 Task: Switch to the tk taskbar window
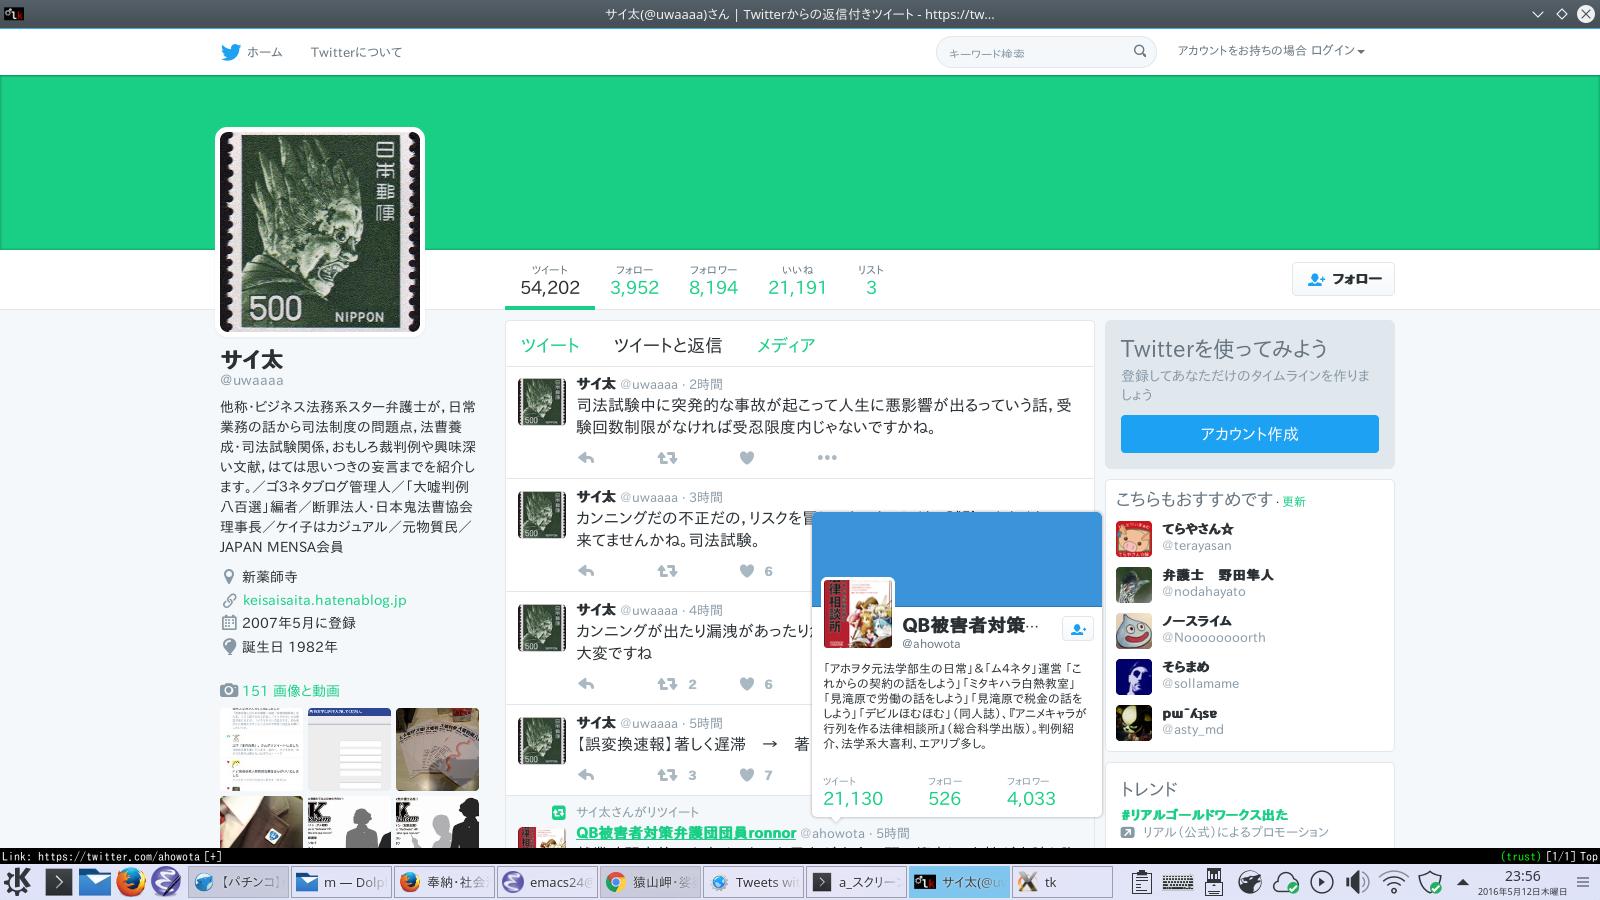(1063, 882)
